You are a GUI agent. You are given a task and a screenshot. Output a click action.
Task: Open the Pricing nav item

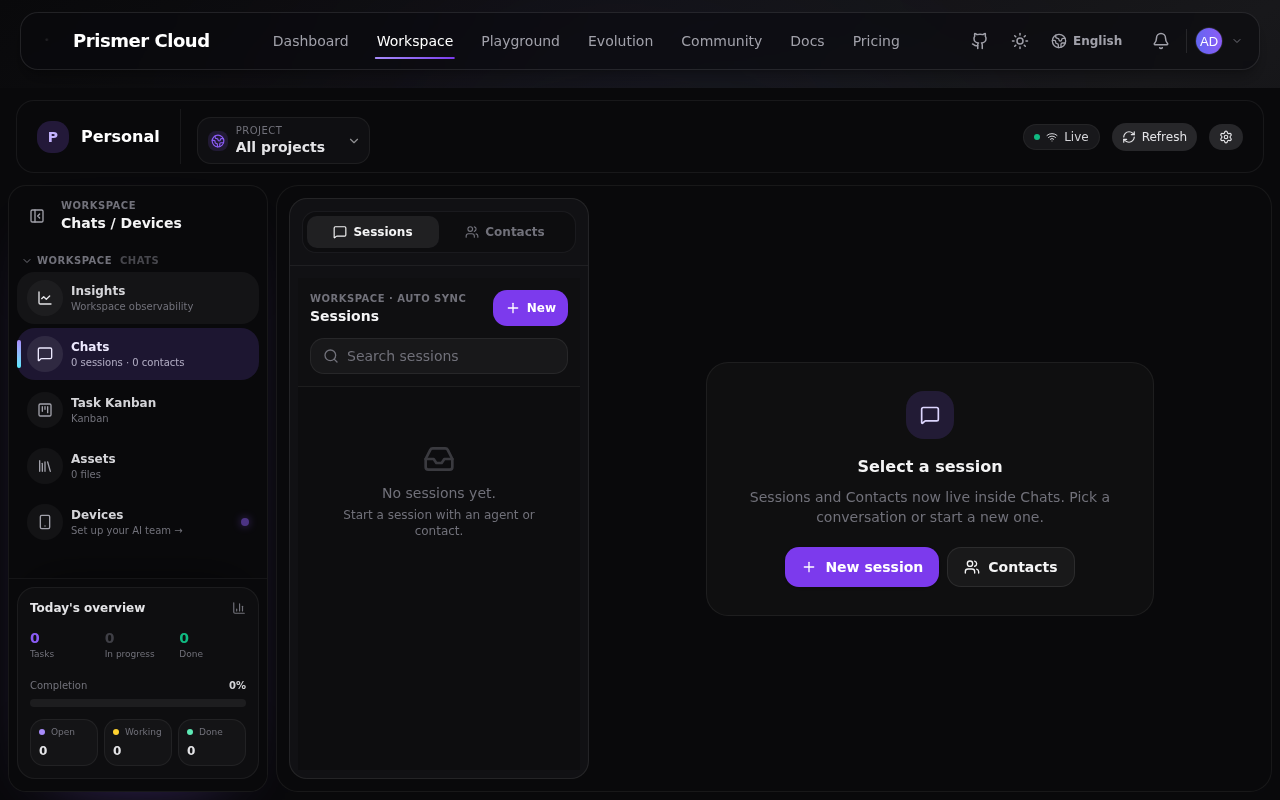(x=876, y=41)
